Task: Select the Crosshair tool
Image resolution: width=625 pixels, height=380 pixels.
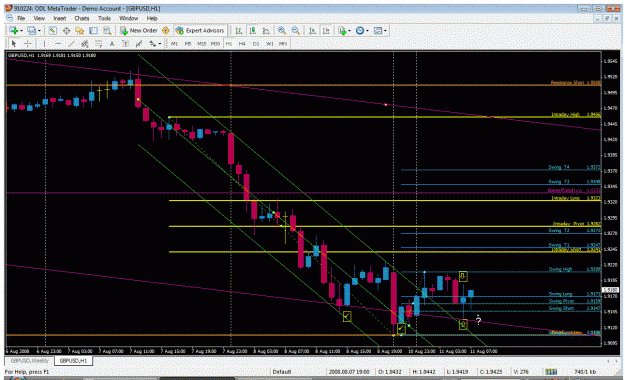Action: [28, 43]
